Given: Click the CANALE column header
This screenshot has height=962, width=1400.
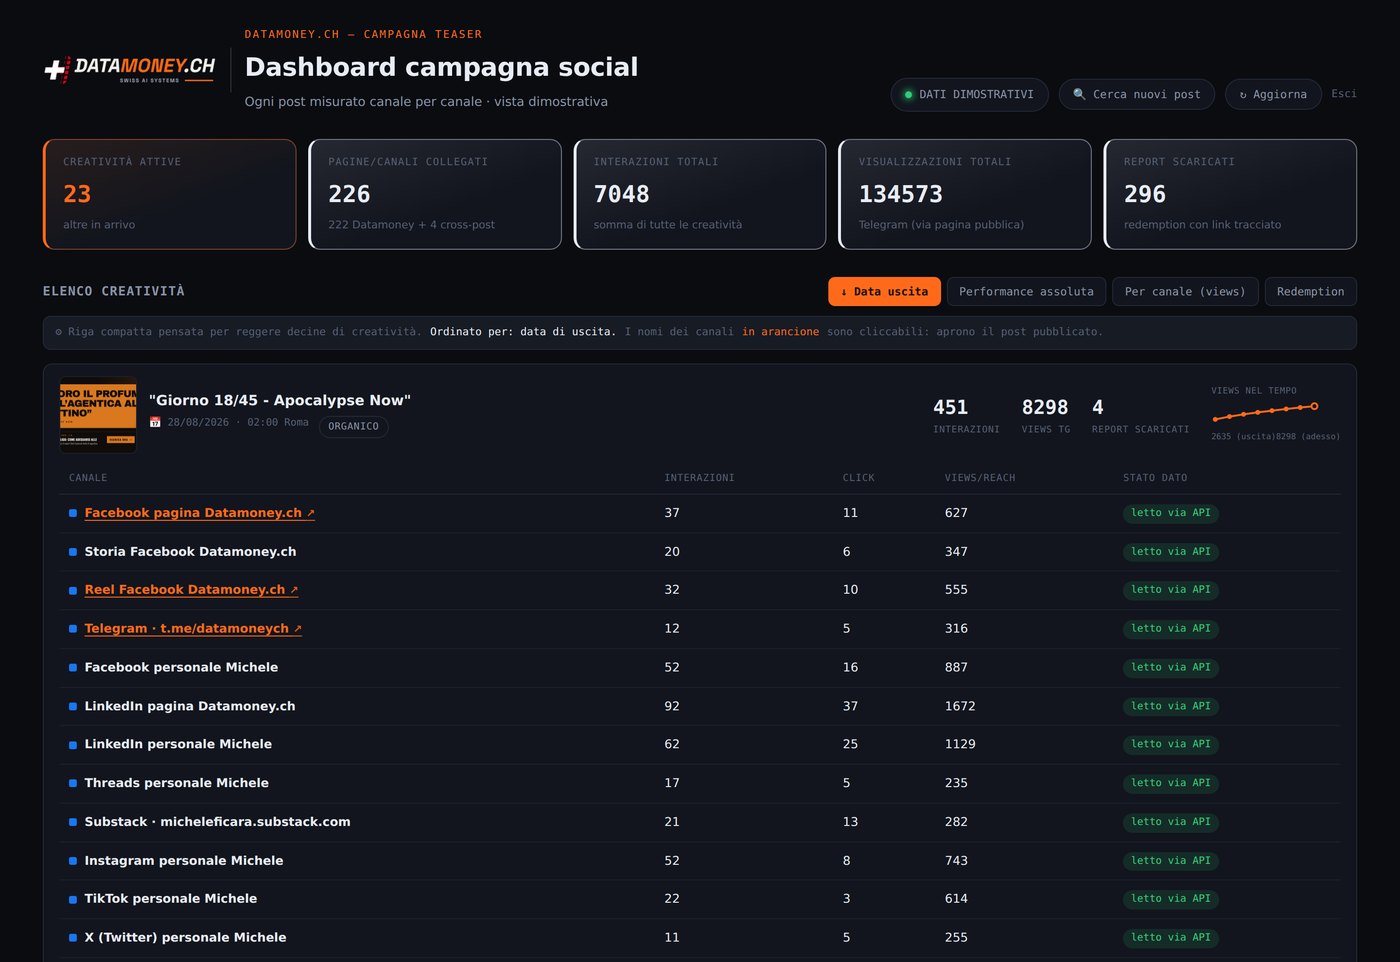Looking at the screenshot, I should (x=88, y=478).
